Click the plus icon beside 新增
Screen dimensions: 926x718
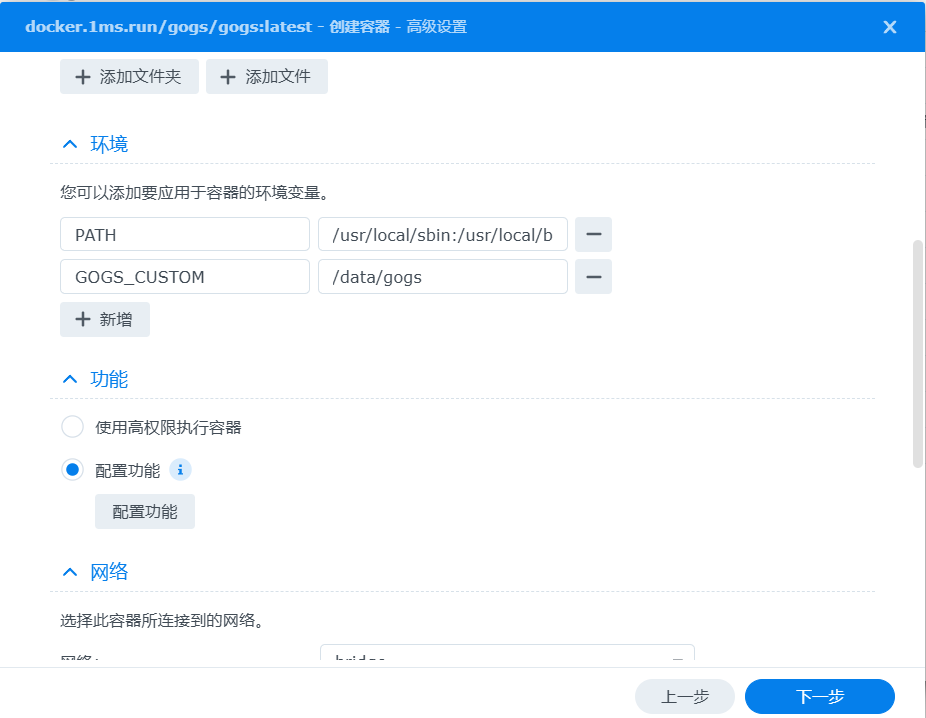83,319
